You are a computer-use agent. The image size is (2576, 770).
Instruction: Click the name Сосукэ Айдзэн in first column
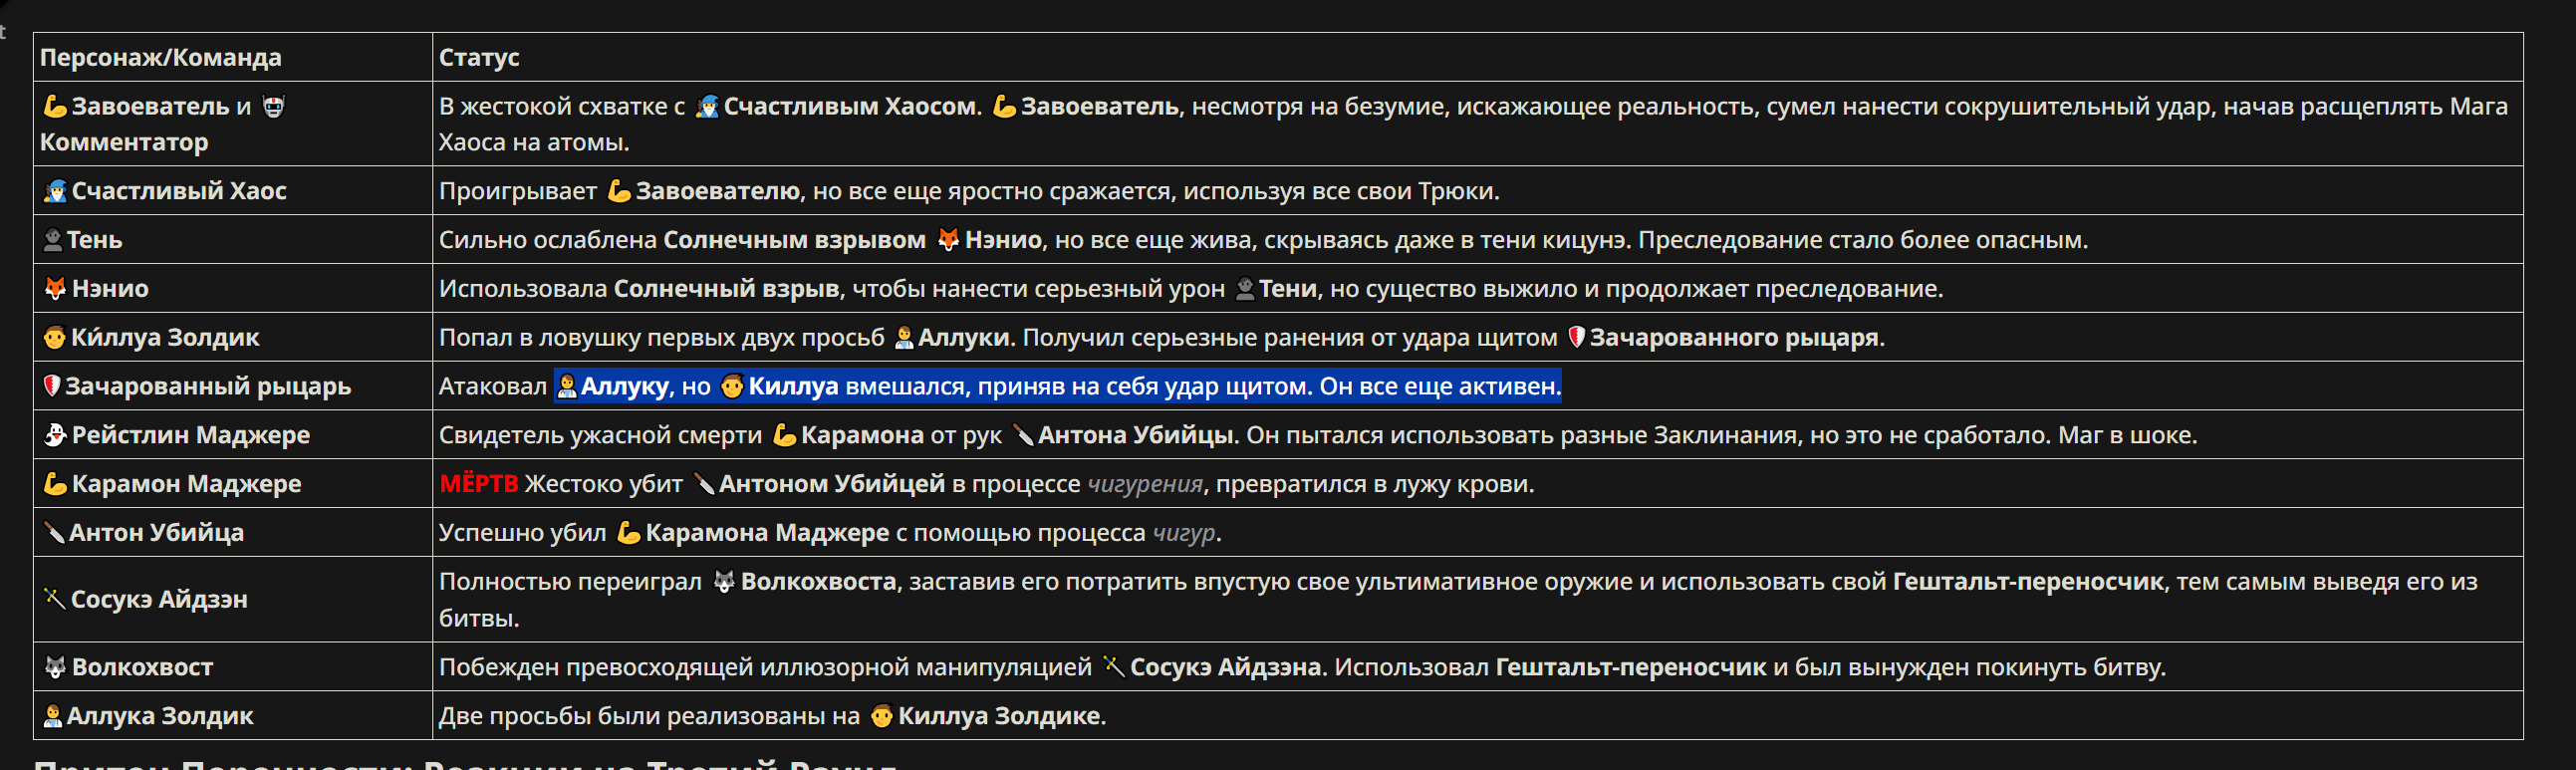point(159,599)
